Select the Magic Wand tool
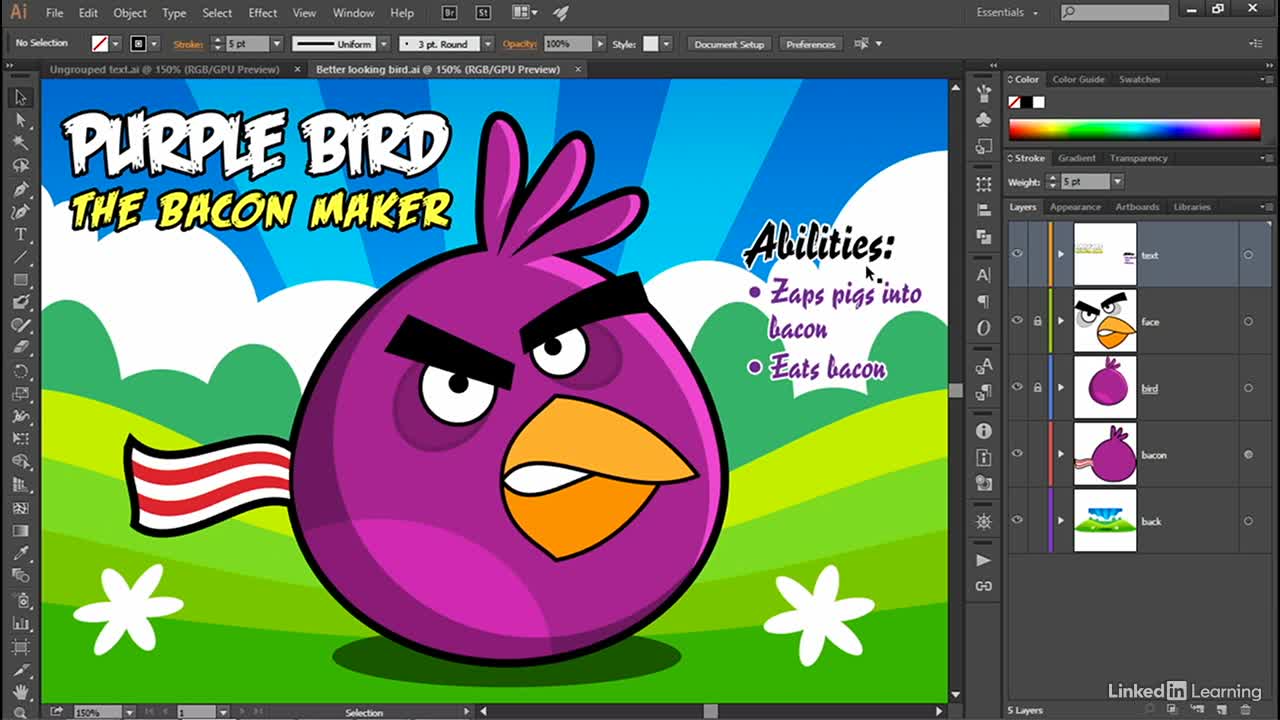This screenshot has height=720, width=1280. click(x=20, y=143)
